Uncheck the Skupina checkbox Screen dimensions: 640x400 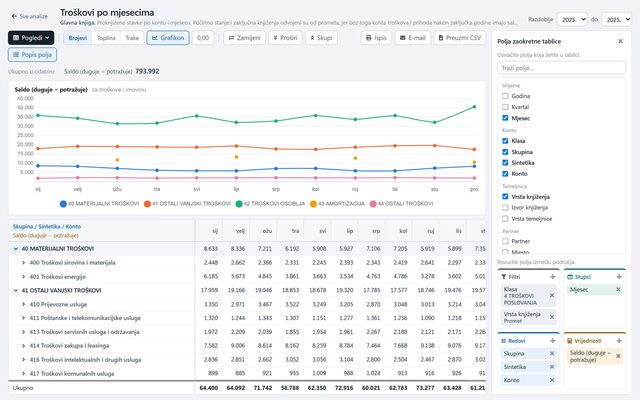(505, 152)
